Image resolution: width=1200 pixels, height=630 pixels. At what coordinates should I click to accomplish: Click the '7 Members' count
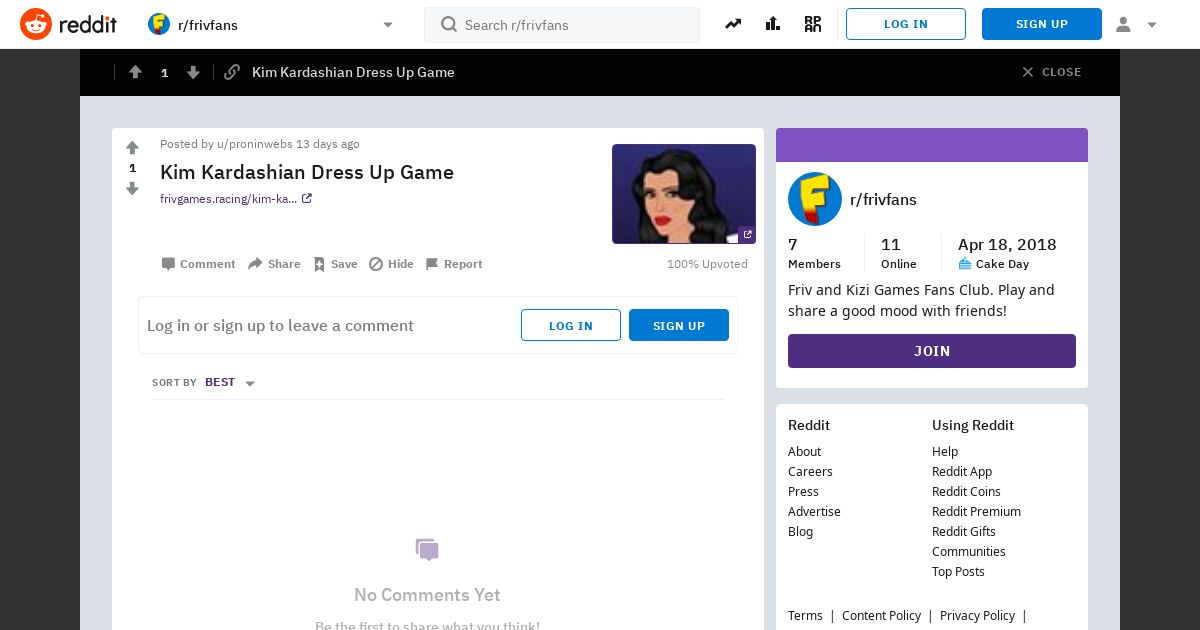click(x=814, y=253)
